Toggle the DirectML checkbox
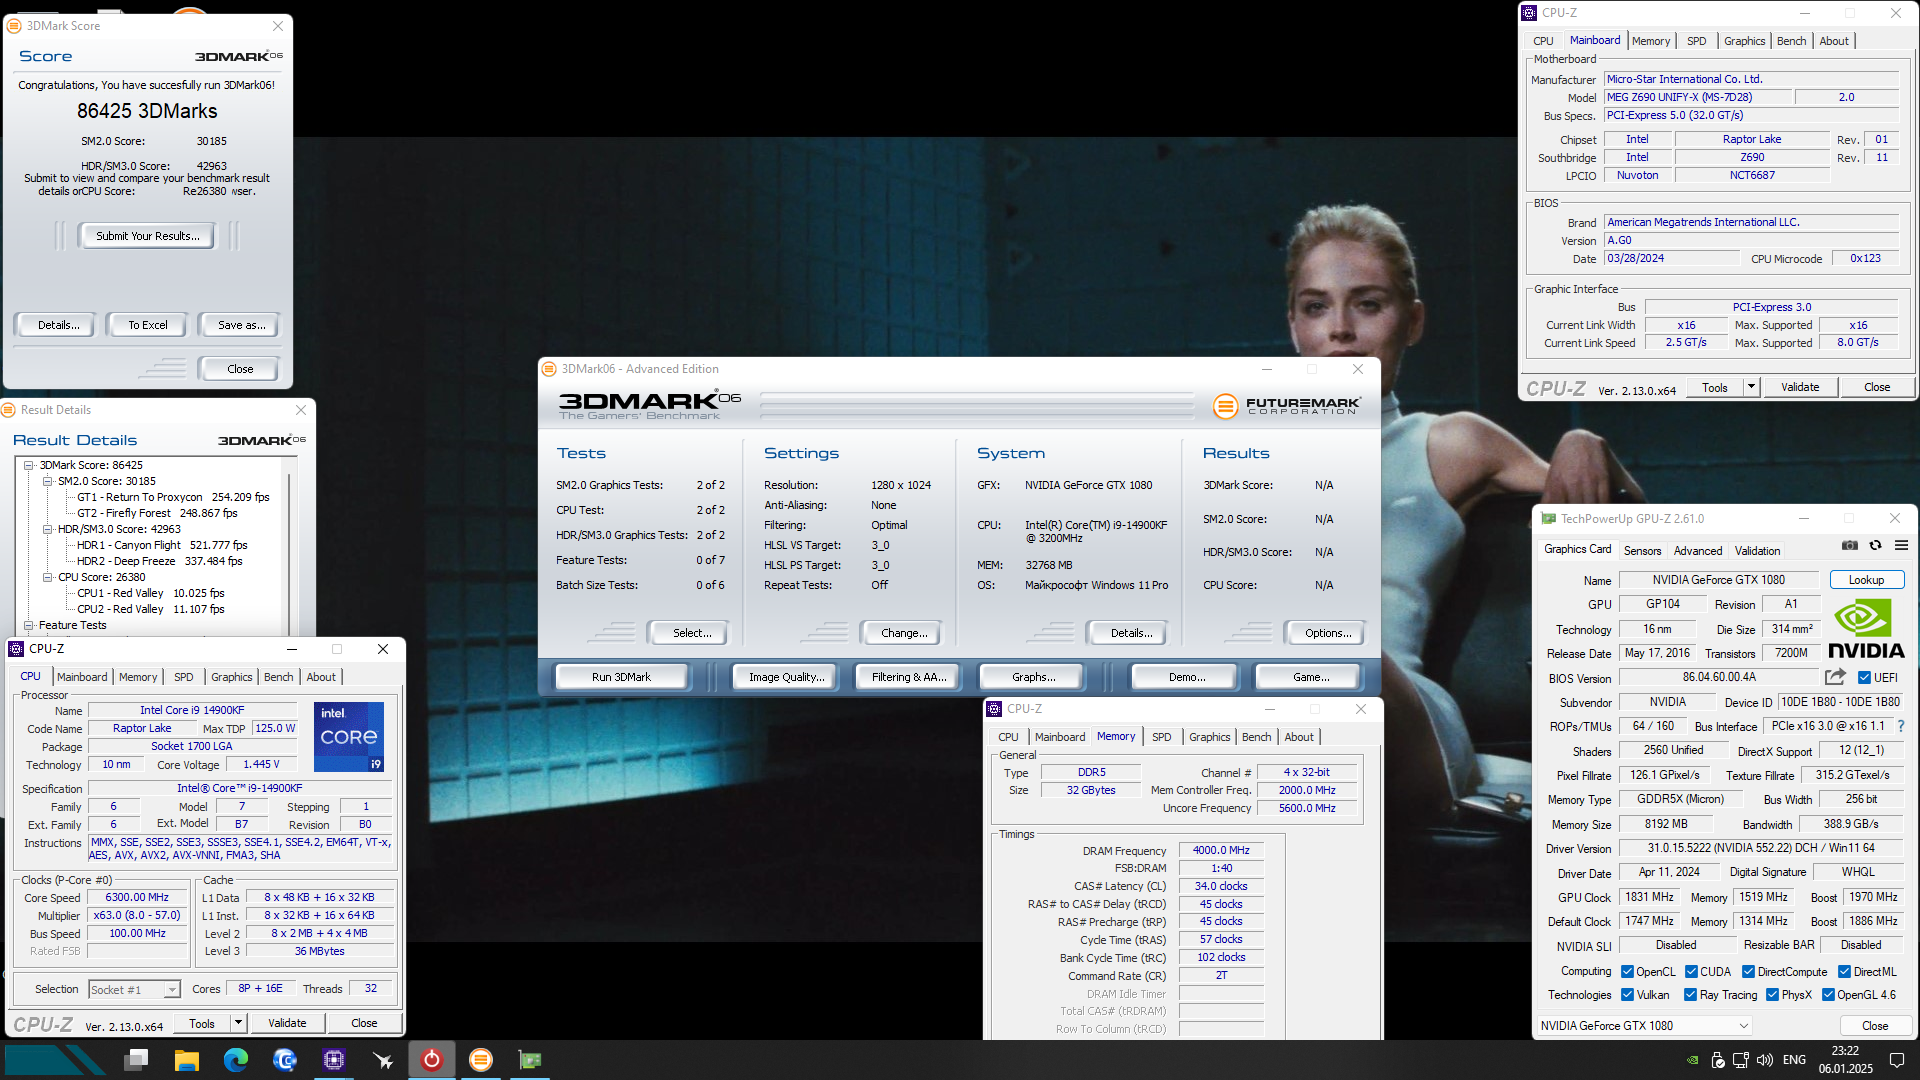Viewport: 1920px width, 1080px height. (1844, 972)
